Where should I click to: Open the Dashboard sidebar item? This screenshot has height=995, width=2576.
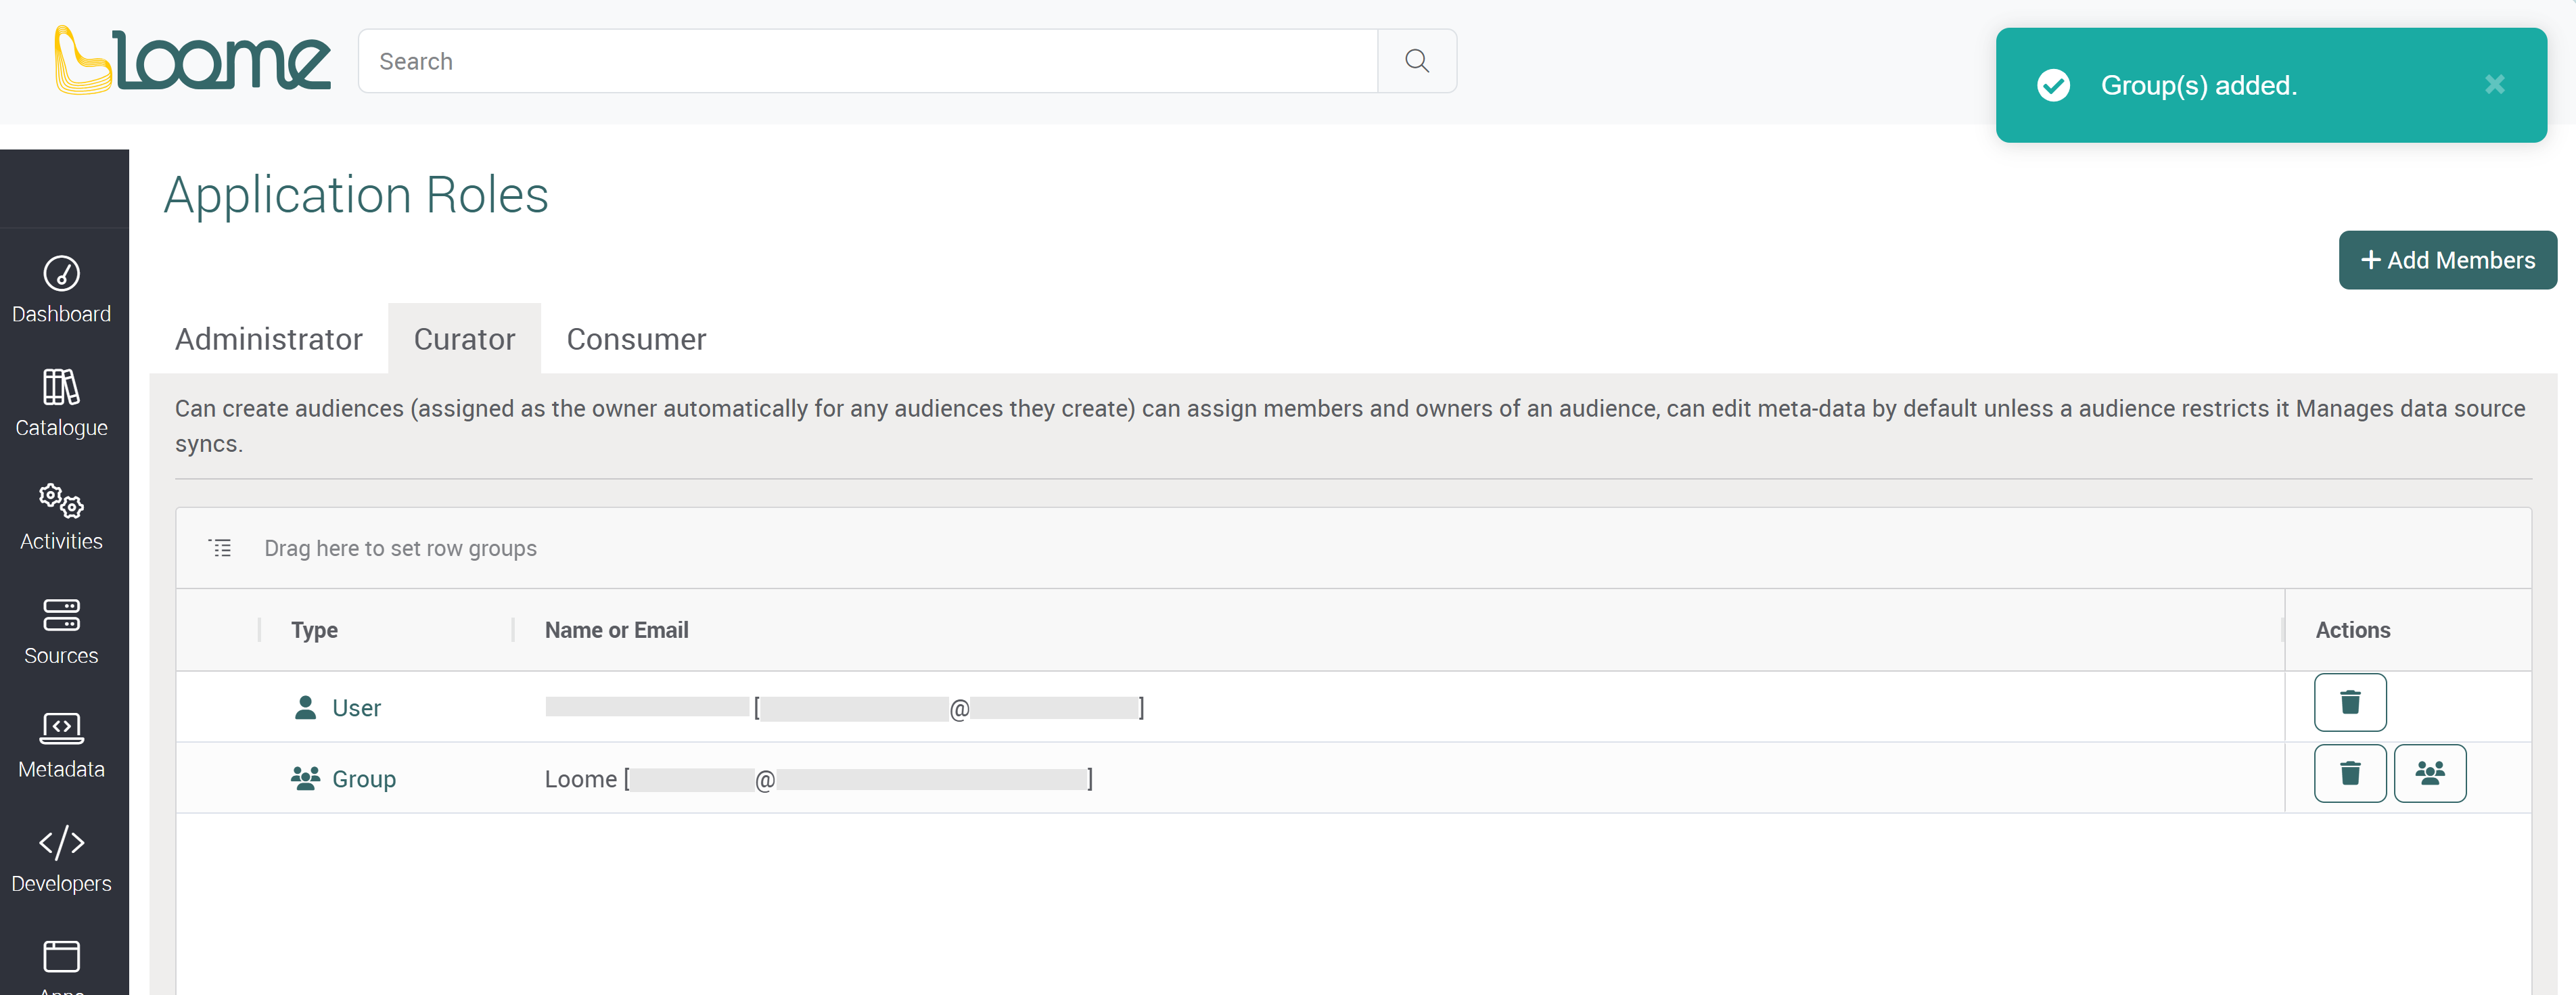click(61, 289)
